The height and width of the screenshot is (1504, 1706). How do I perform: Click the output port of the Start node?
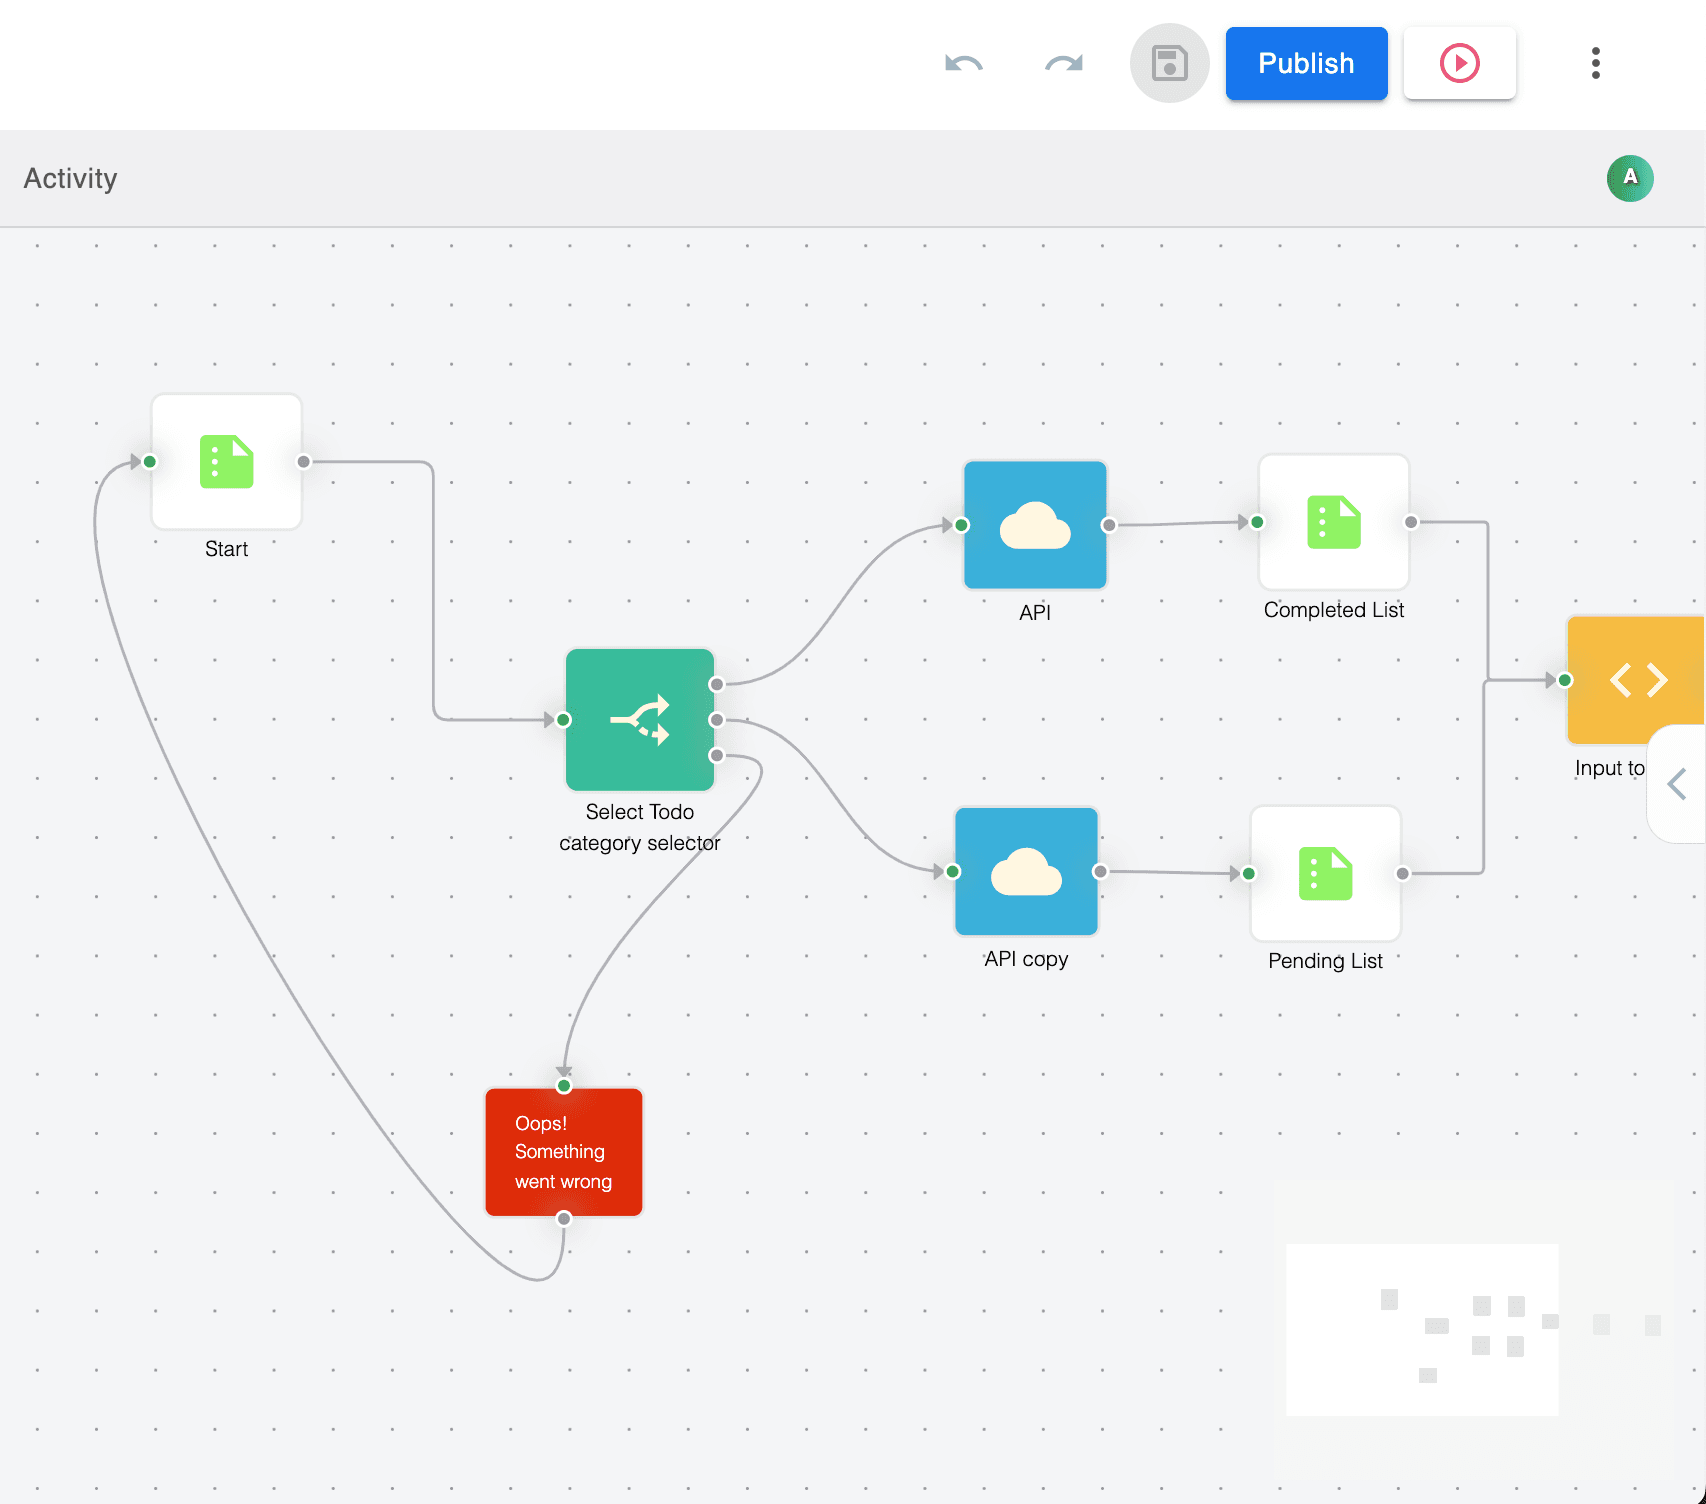[303, 461]
